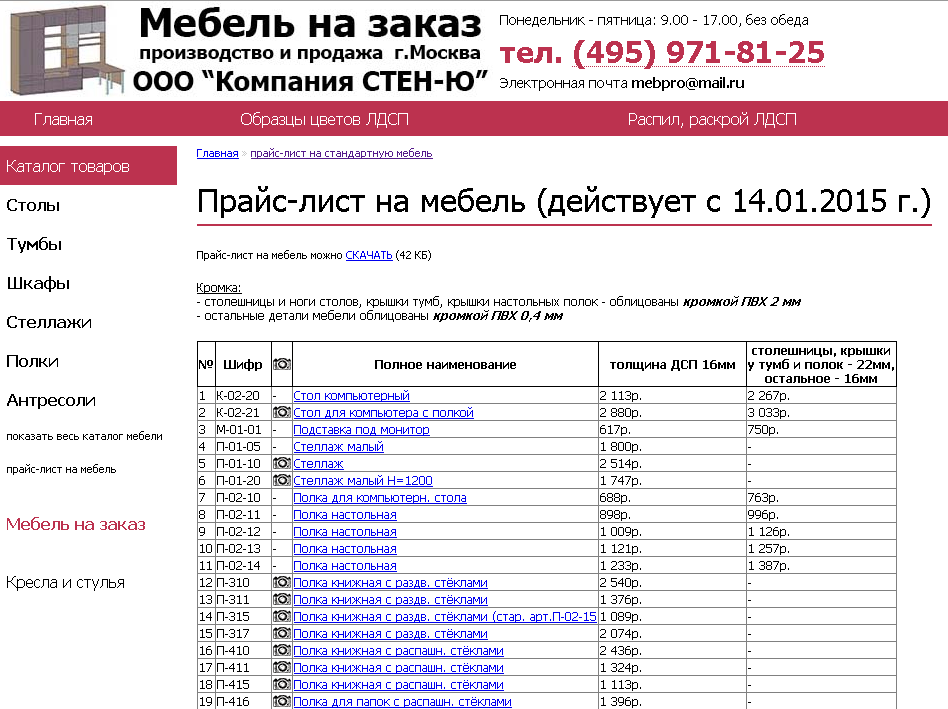Click Полка для папок с распашн. стёклами
948x709 pixels.
(402, 701)
